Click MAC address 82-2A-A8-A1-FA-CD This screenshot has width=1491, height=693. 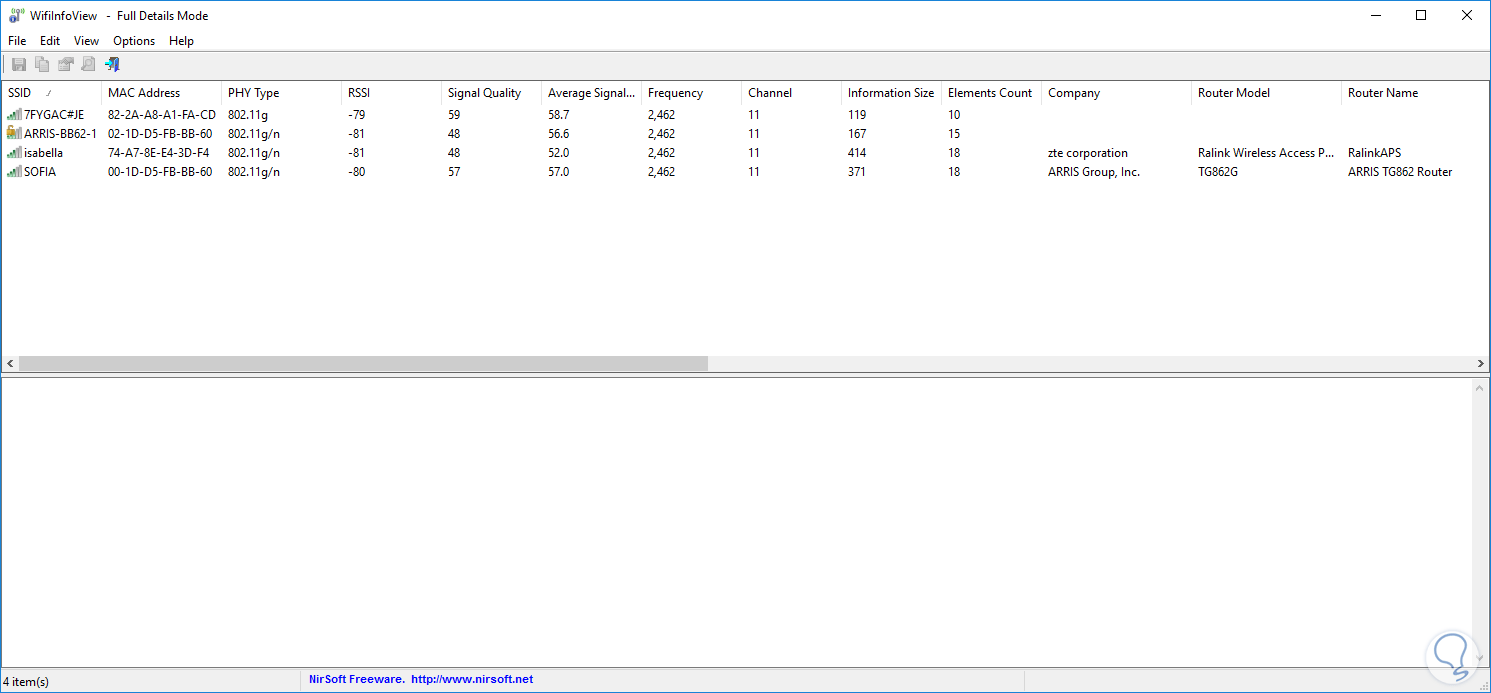[162, 115]
